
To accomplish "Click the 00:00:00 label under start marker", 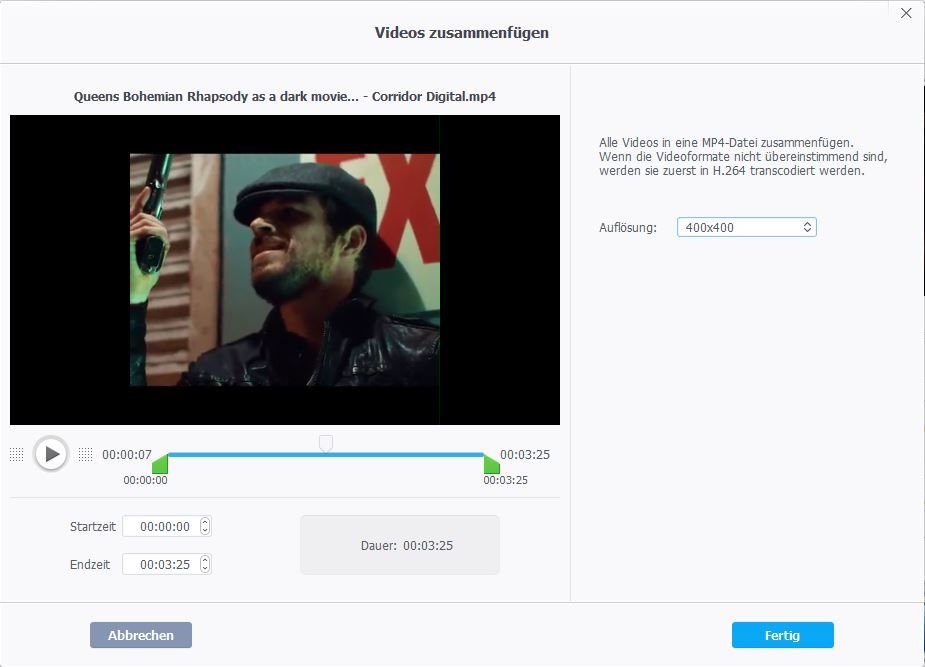I will pyautogui.click(x=145, y=480).
